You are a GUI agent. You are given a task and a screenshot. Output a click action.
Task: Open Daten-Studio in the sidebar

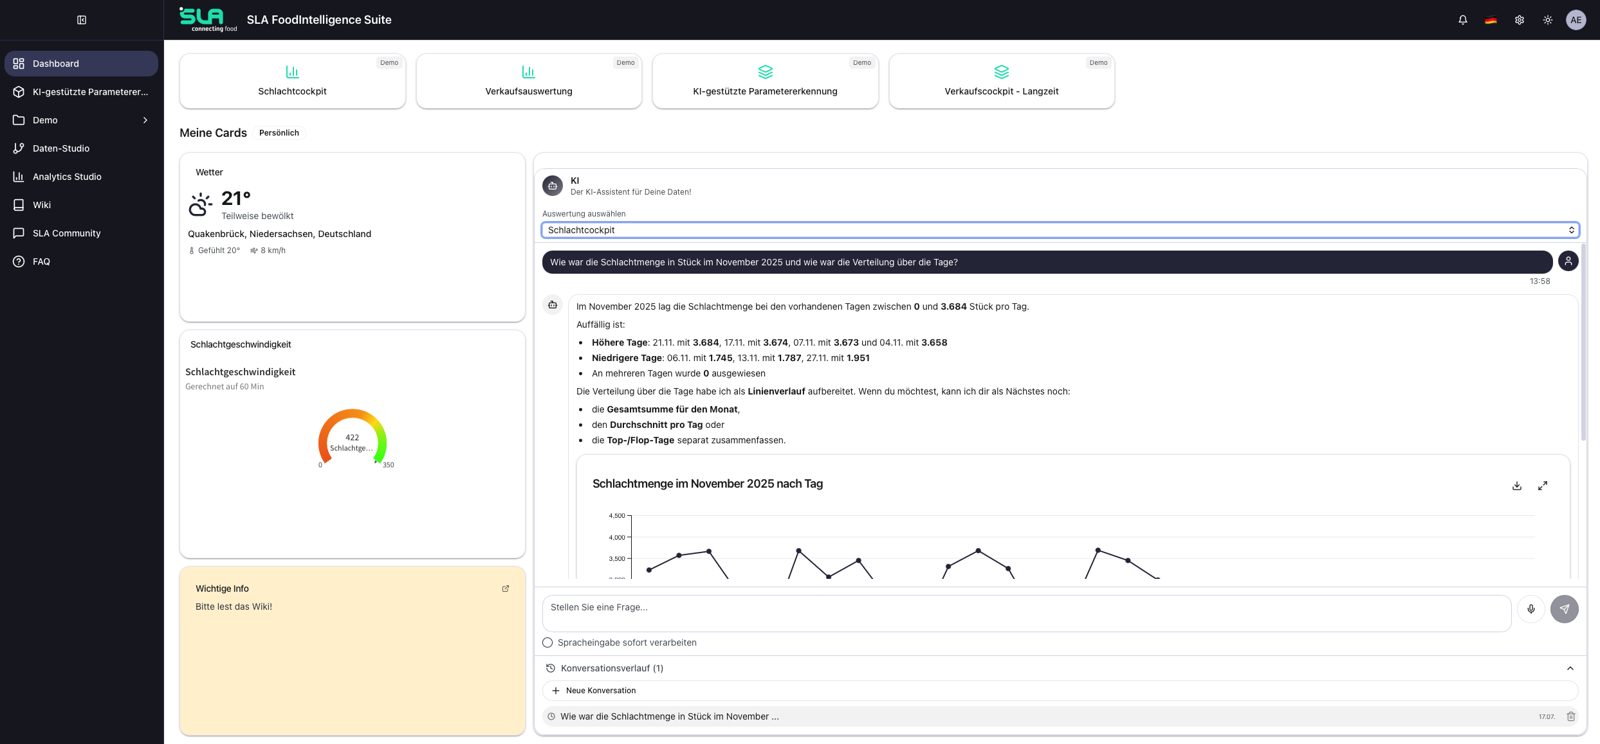click(81, 148)
